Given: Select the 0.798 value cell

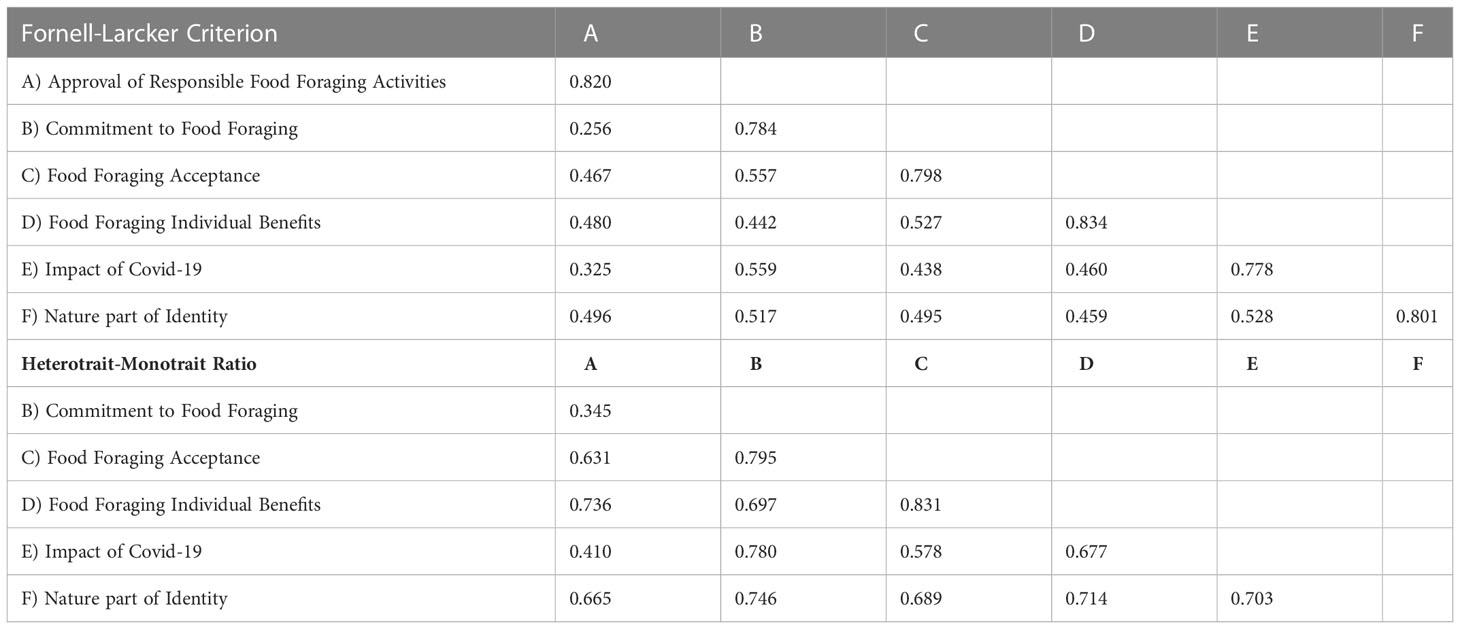Looking at the screenshot, I should [x=921, y=176].
